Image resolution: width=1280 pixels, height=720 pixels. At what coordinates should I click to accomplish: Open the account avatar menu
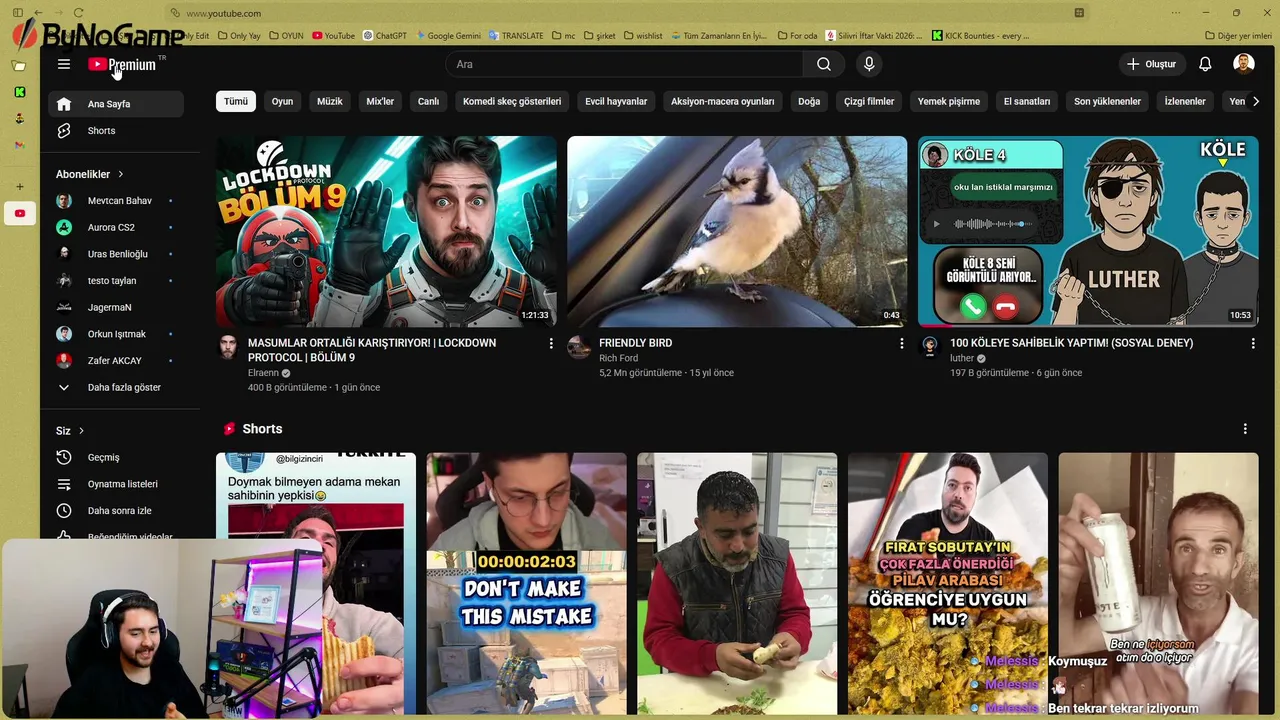click(1244, 64)
